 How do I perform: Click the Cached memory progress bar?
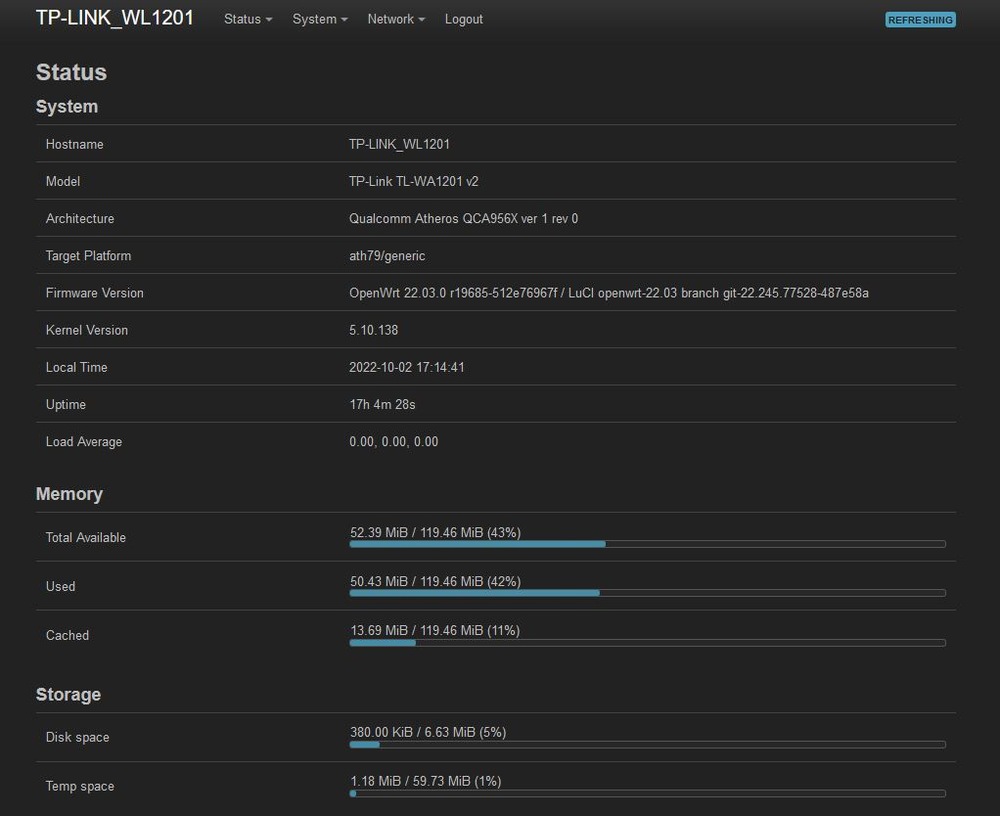pos(647,642)
